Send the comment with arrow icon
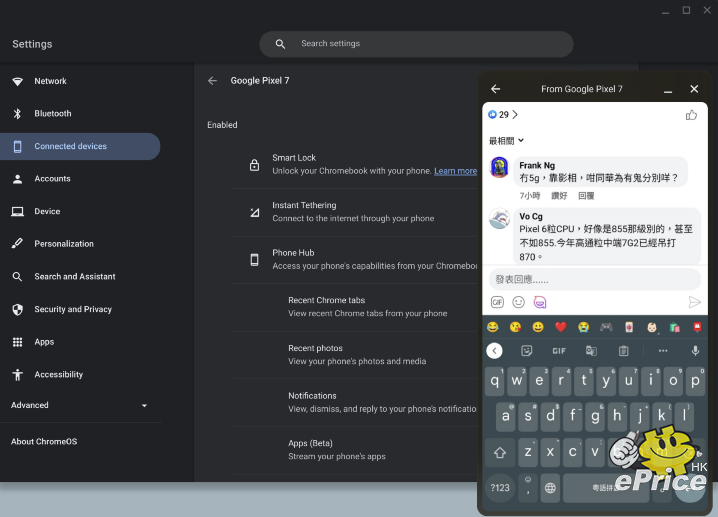This screenshot has width=718, height=517. pyautogui.click(x=694, y=302)
